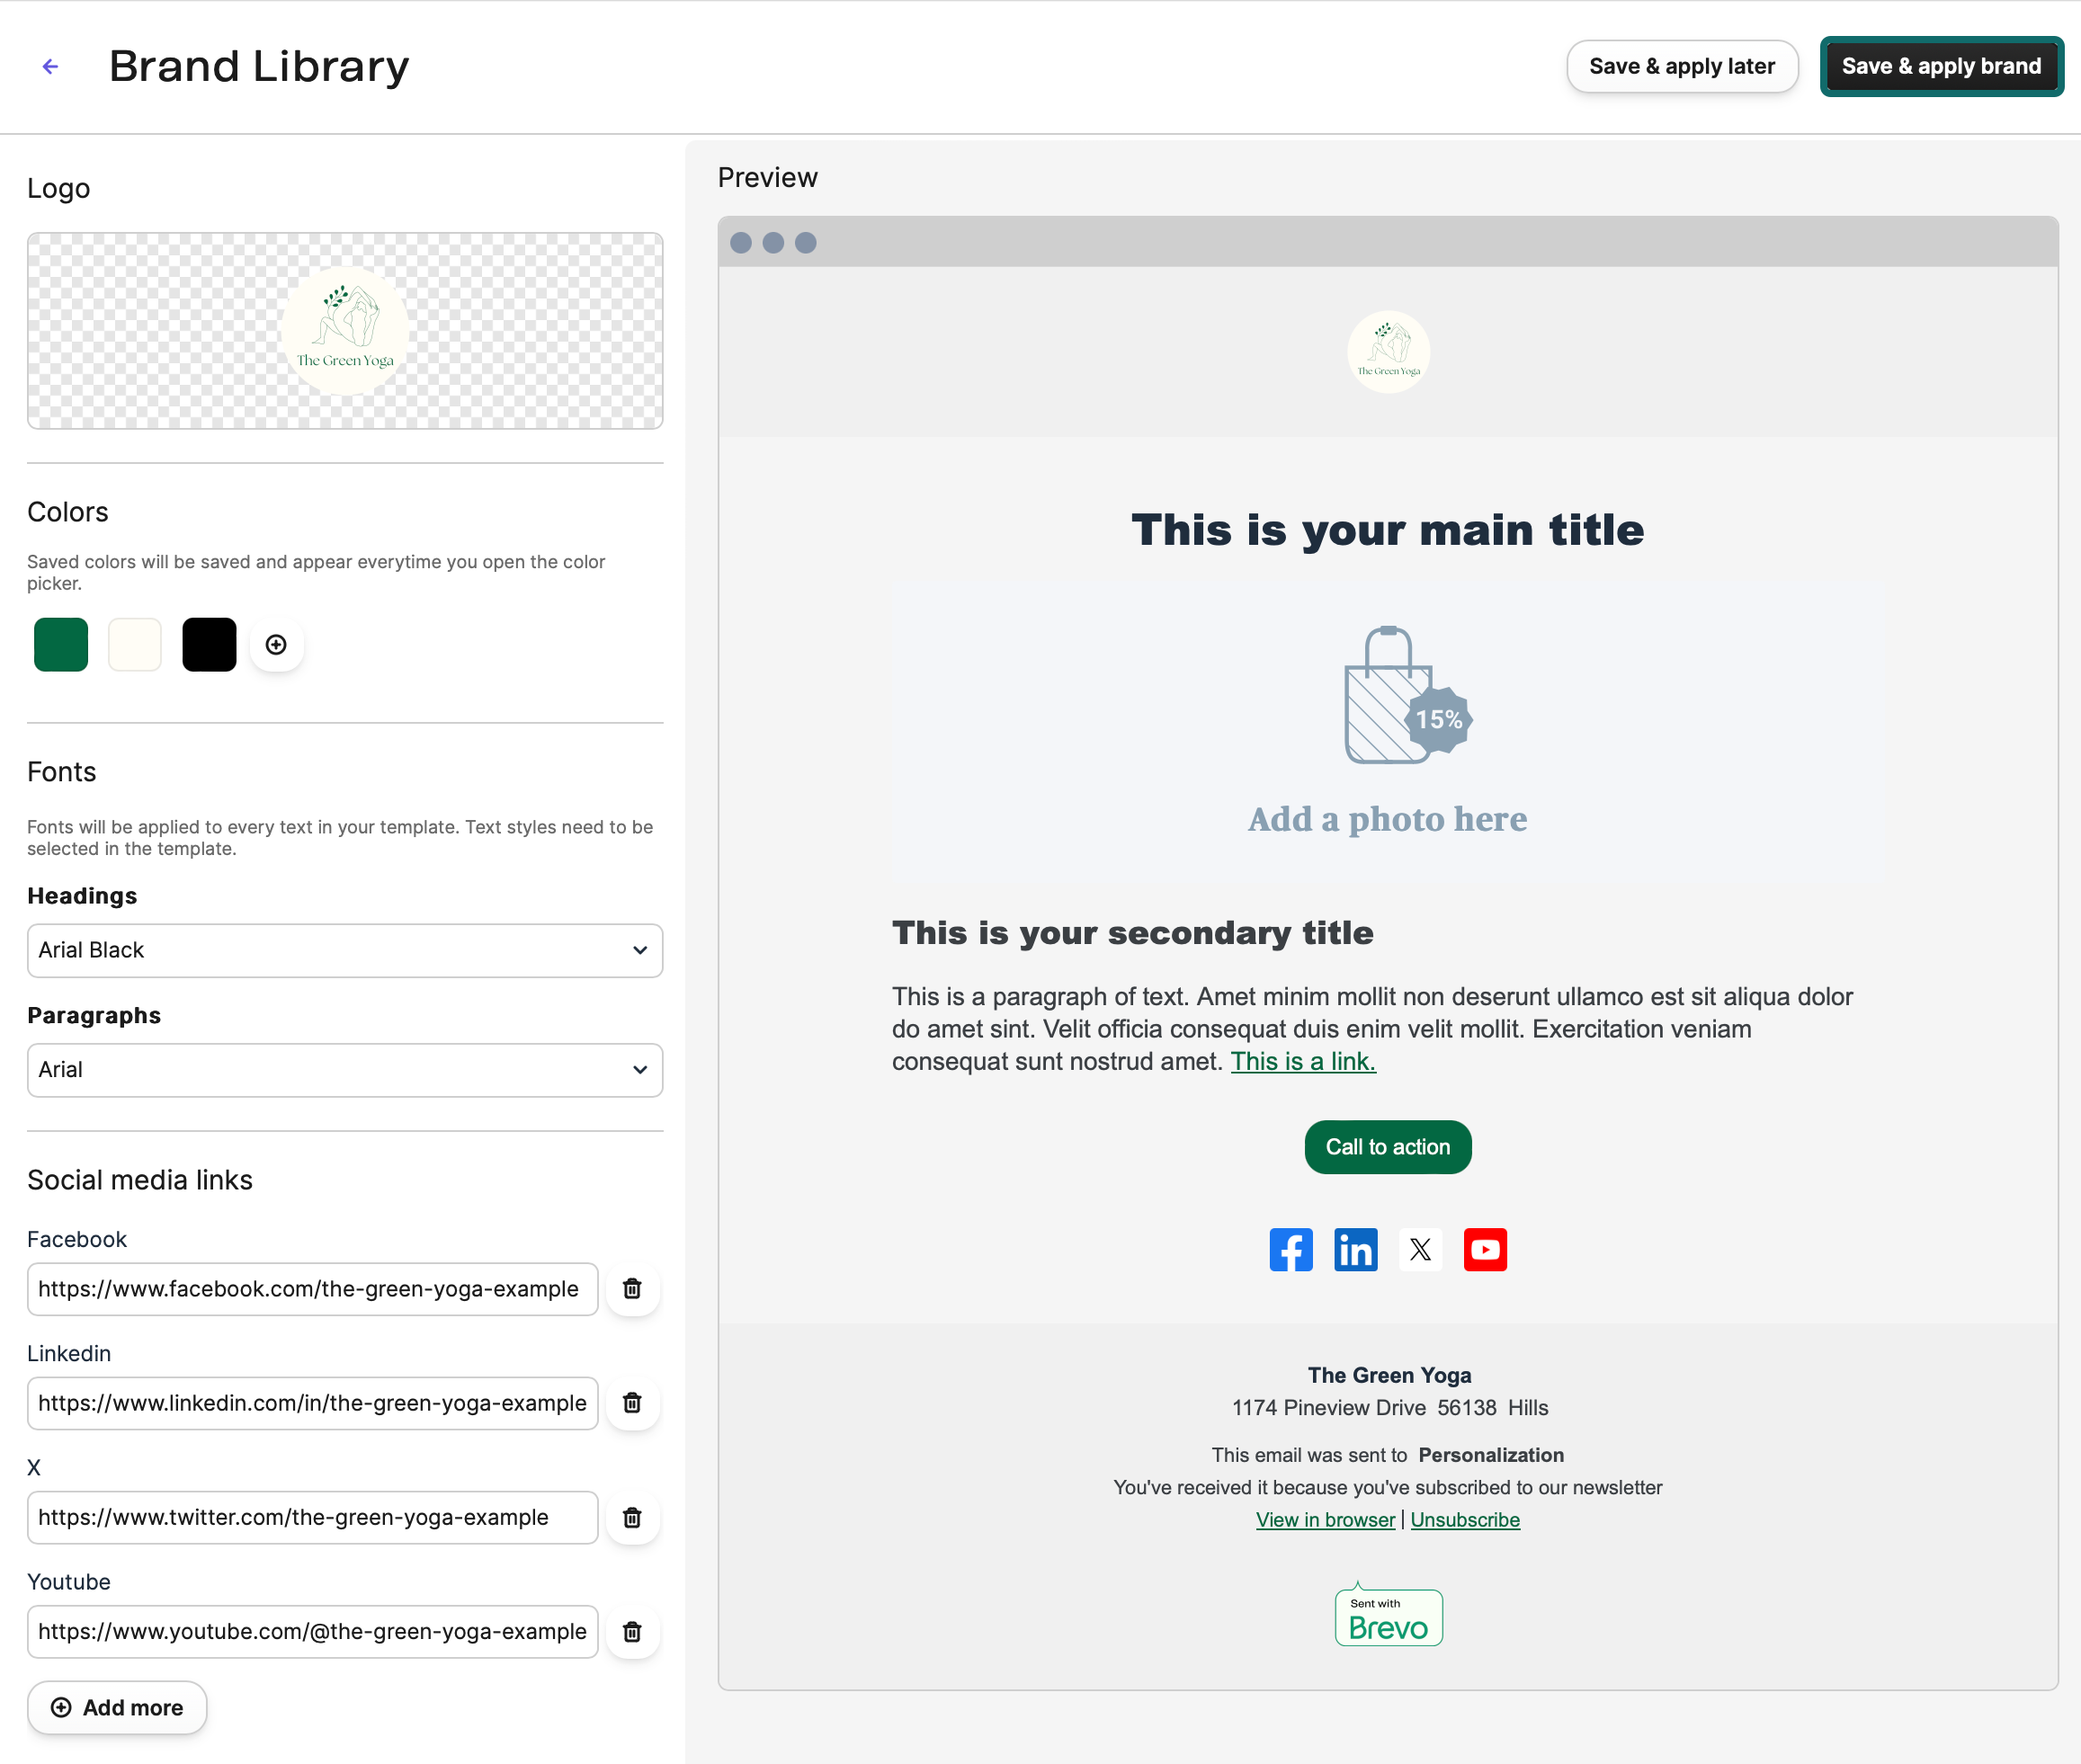The width and height of the screenshot is (2081, 1764).
Task: Click the back arrow next to Brand Library
Action: [x=50, y=66]
